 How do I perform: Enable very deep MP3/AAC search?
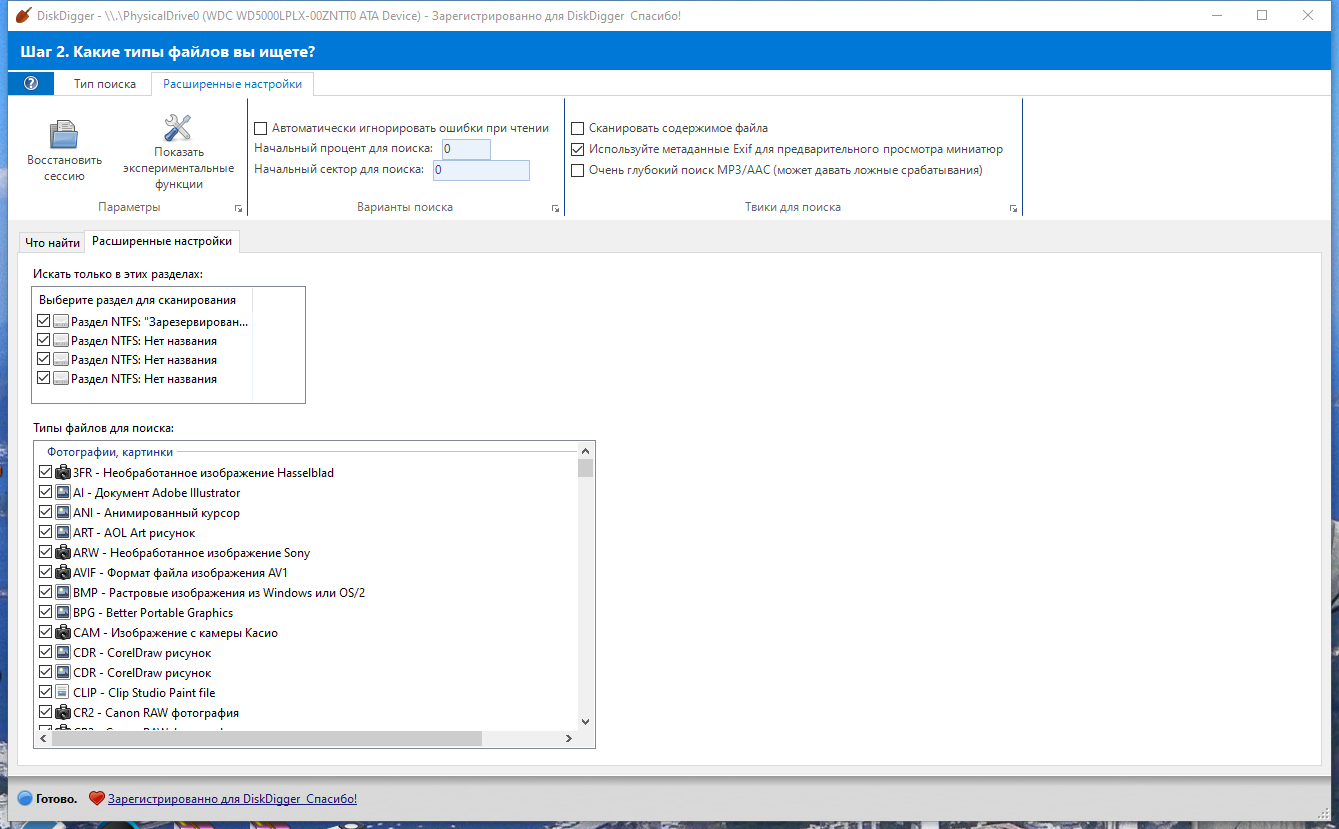[x=578, y=170]
